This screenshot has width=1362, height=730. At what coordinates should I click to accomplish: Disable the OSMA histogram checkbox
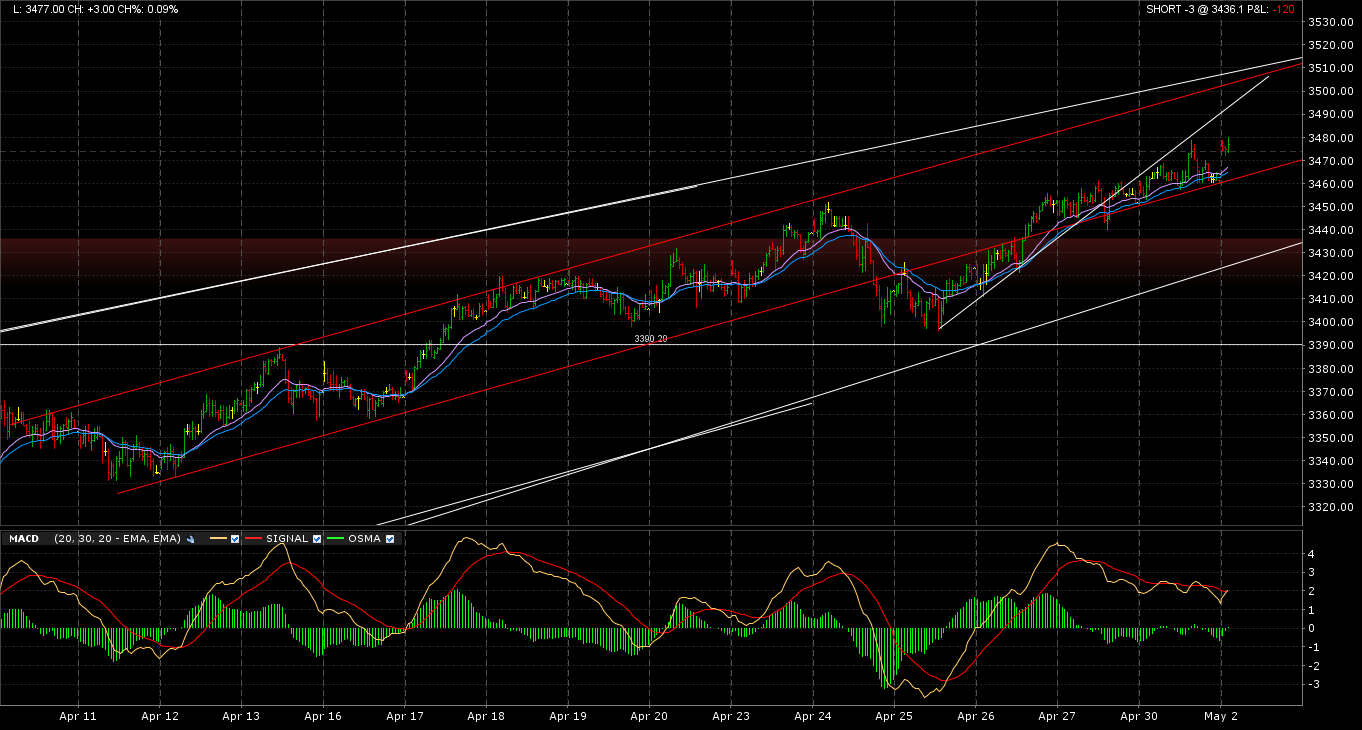390,539
